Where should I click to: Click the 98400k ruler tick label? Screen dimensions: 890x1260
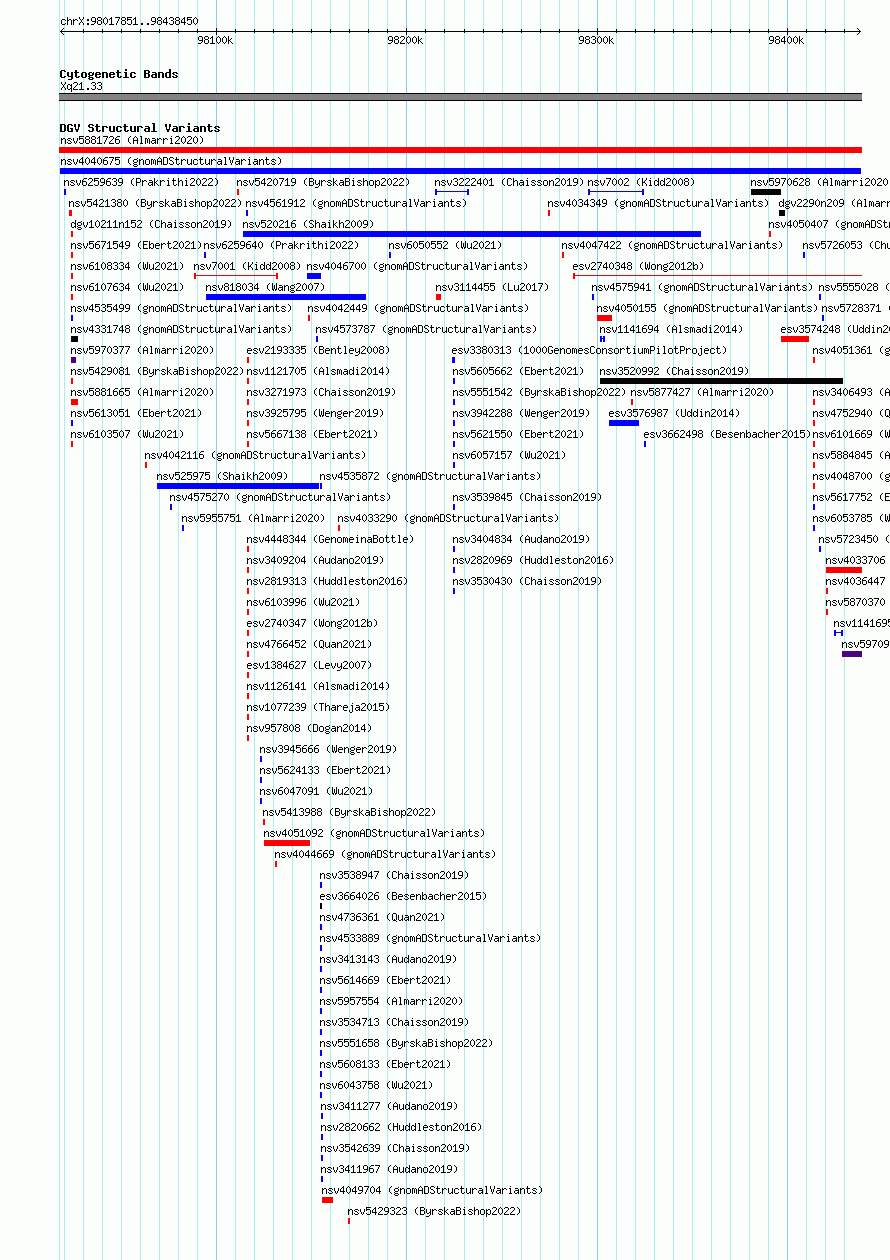[x=786, y=40]
